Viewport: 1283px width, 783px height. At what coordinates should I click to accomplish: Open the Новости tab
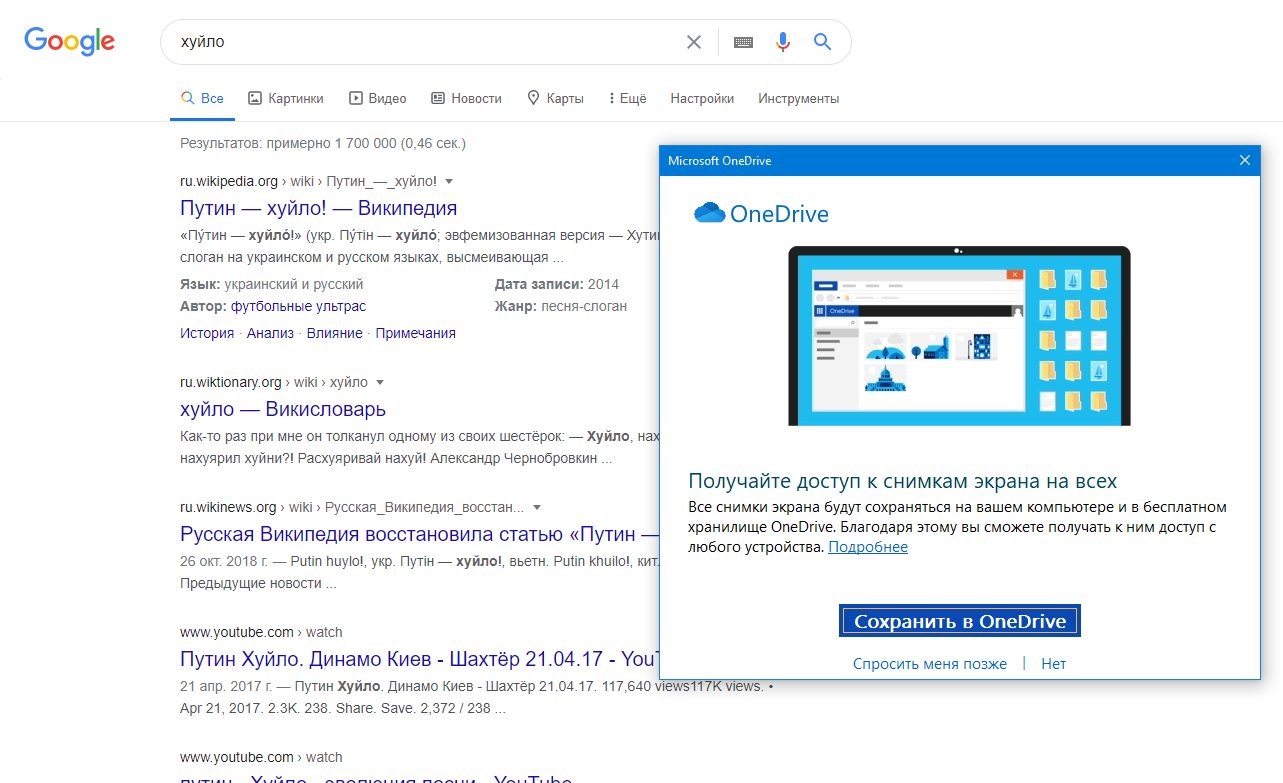tap(466, 99)
